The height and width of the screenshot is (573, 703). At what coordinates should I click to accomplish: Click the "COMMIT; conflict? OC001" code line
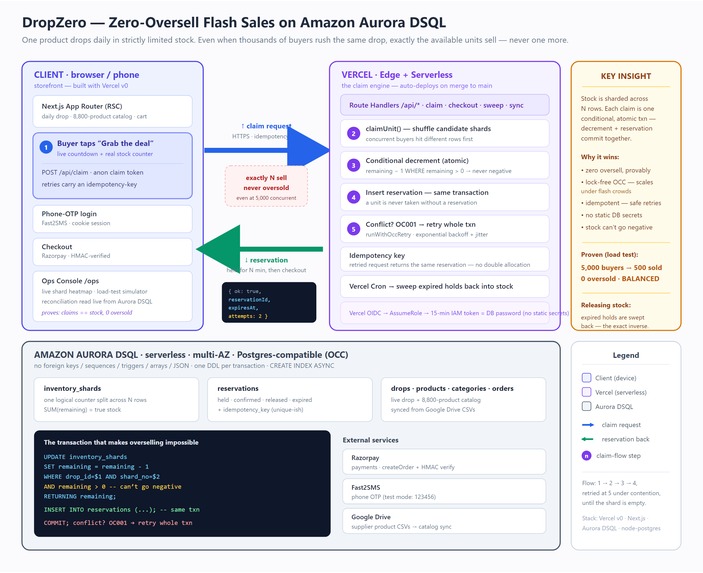[x=118, y=523]
